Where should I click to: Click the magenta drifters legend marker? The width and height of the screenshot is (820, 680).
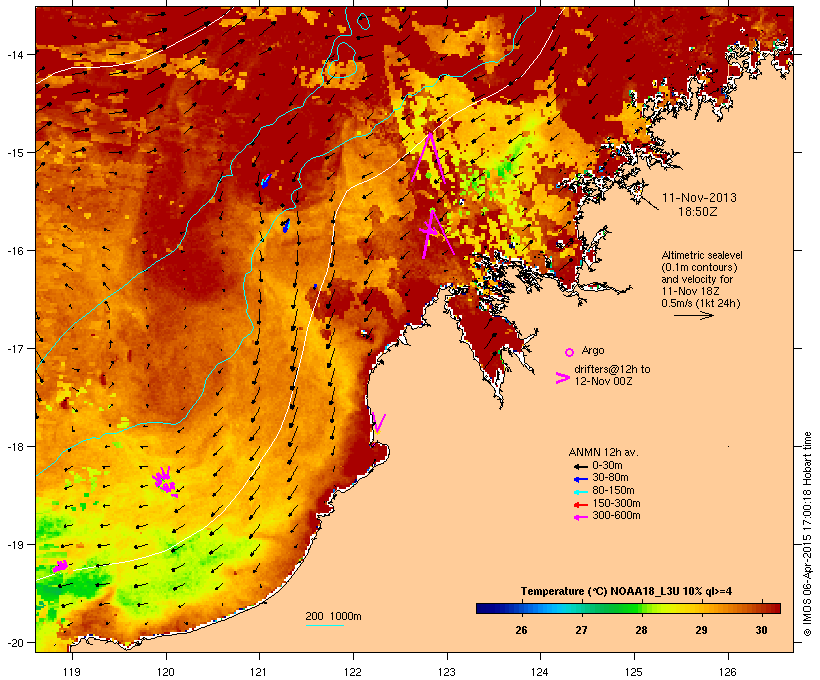(x=562, y=378)
